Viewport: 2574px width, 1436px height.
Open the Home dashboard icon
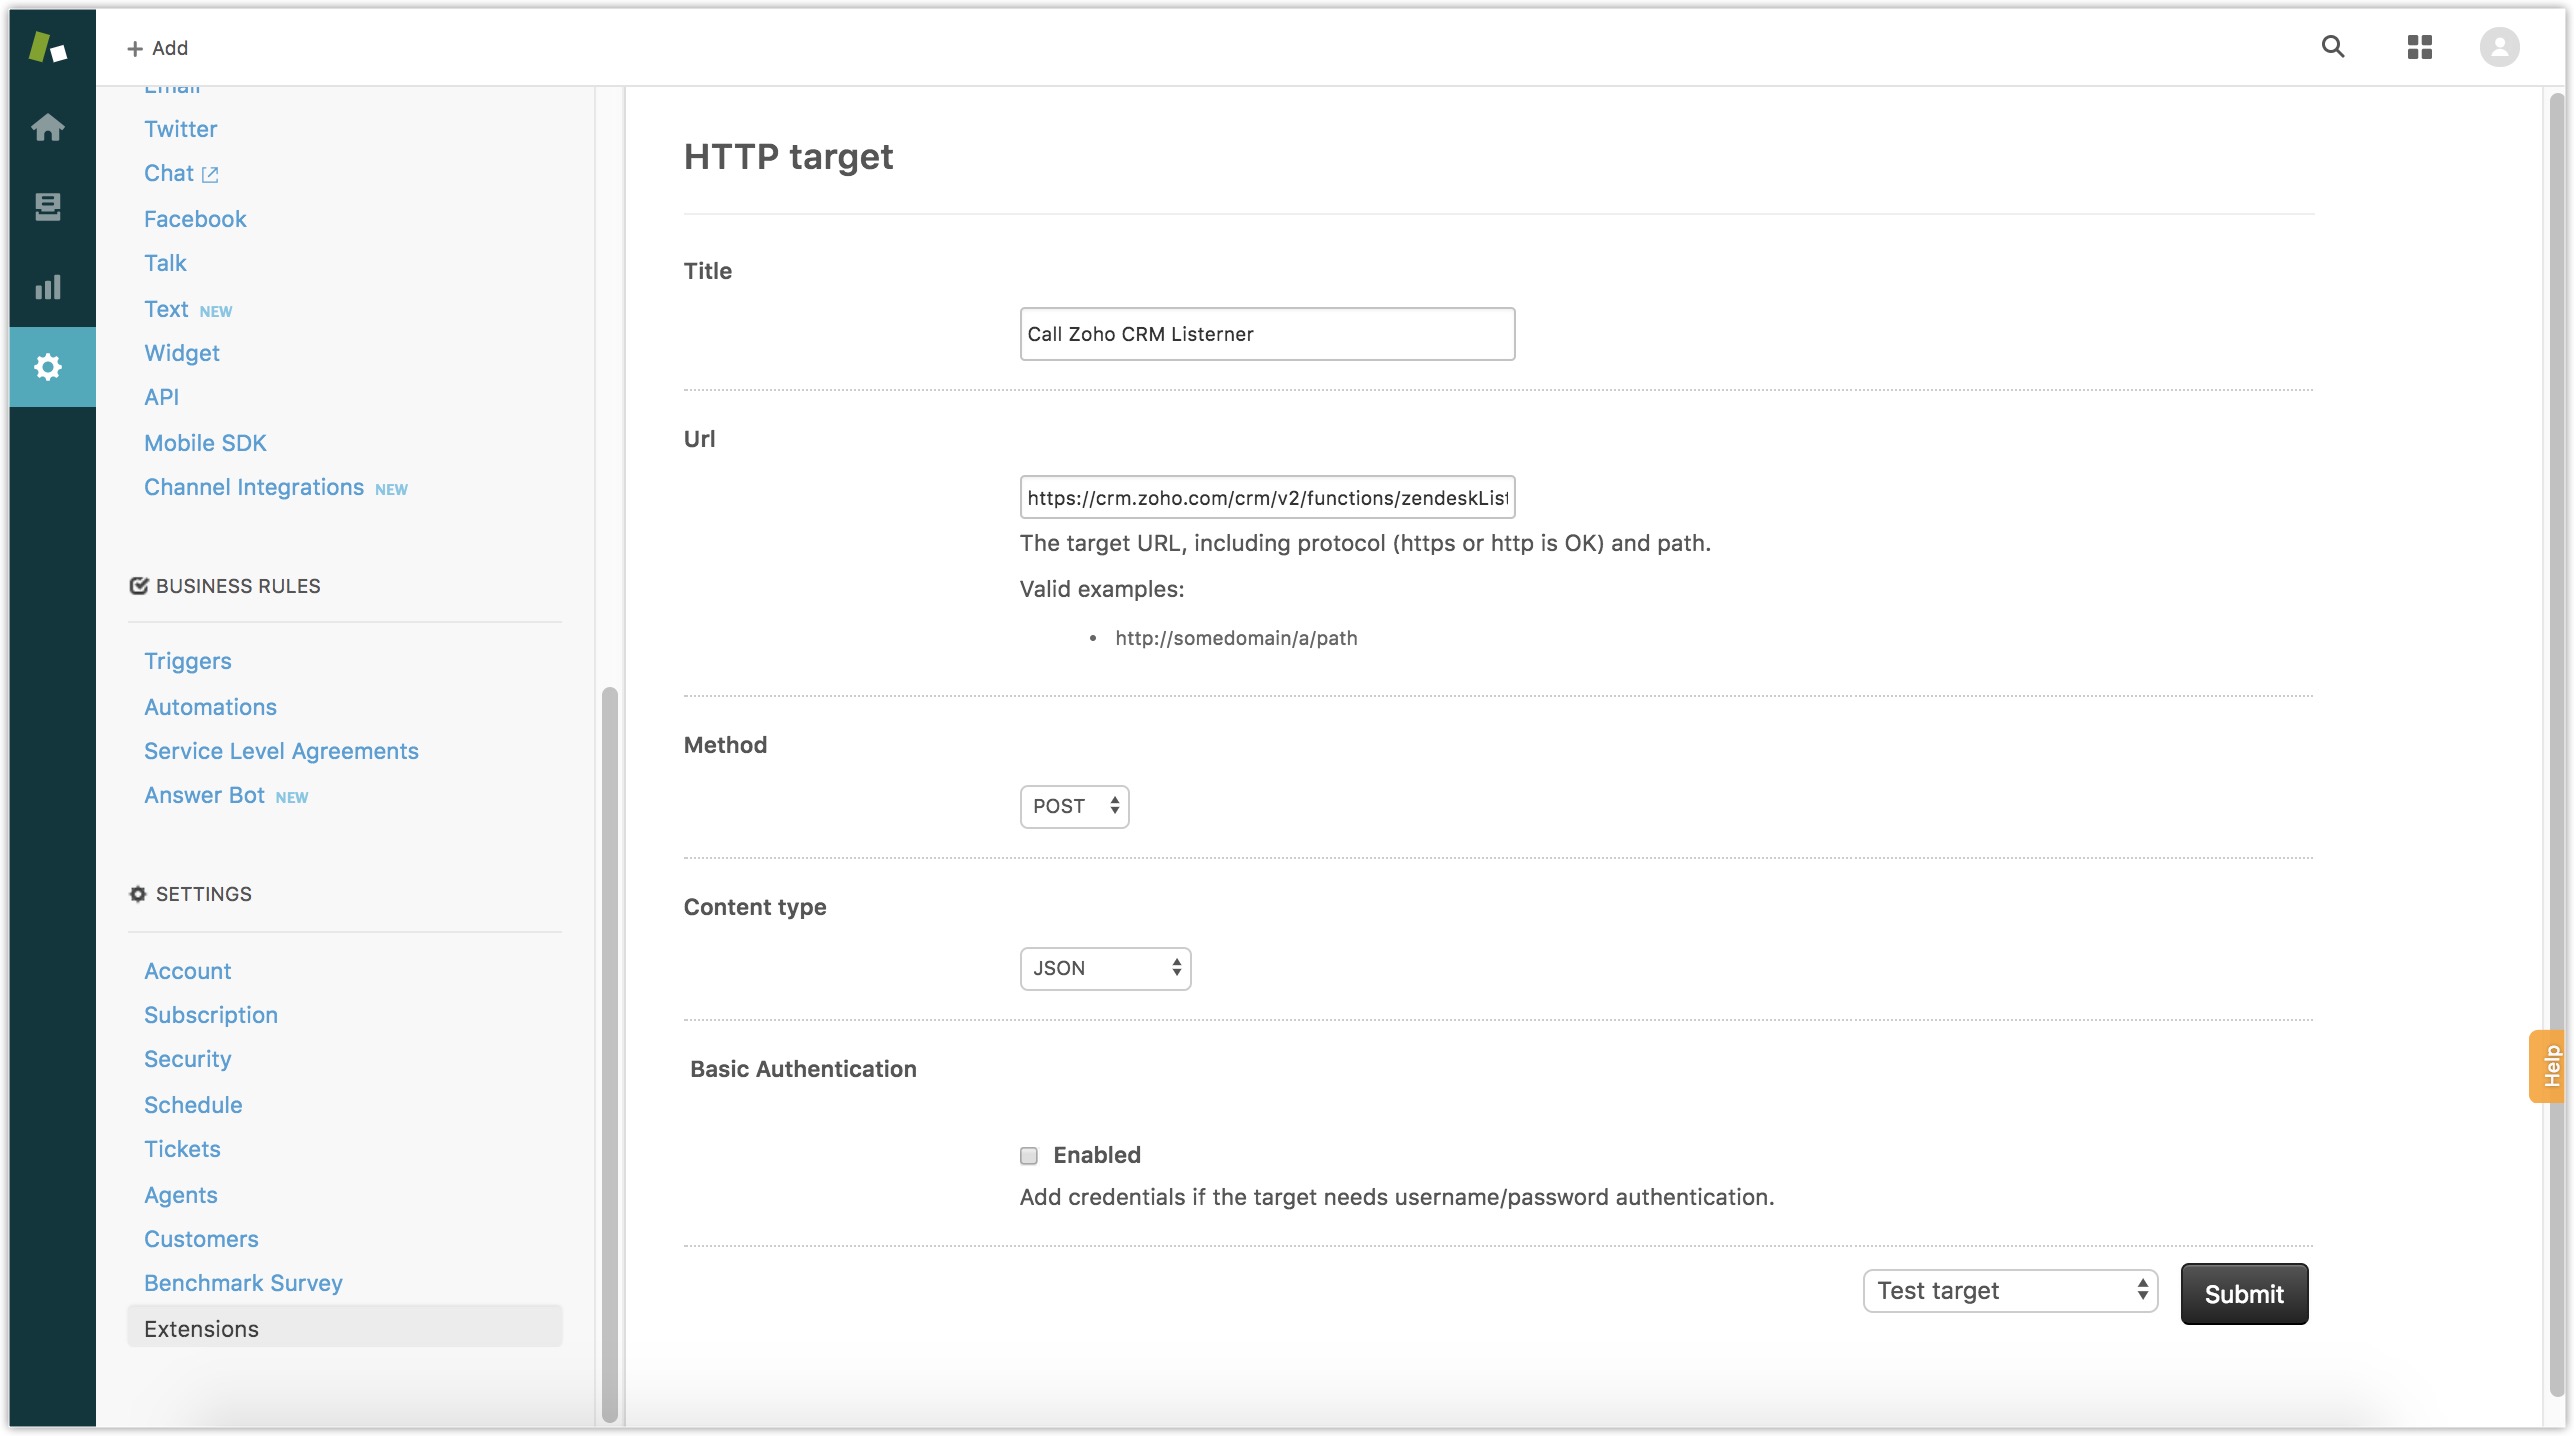click(x=47, y=127)
